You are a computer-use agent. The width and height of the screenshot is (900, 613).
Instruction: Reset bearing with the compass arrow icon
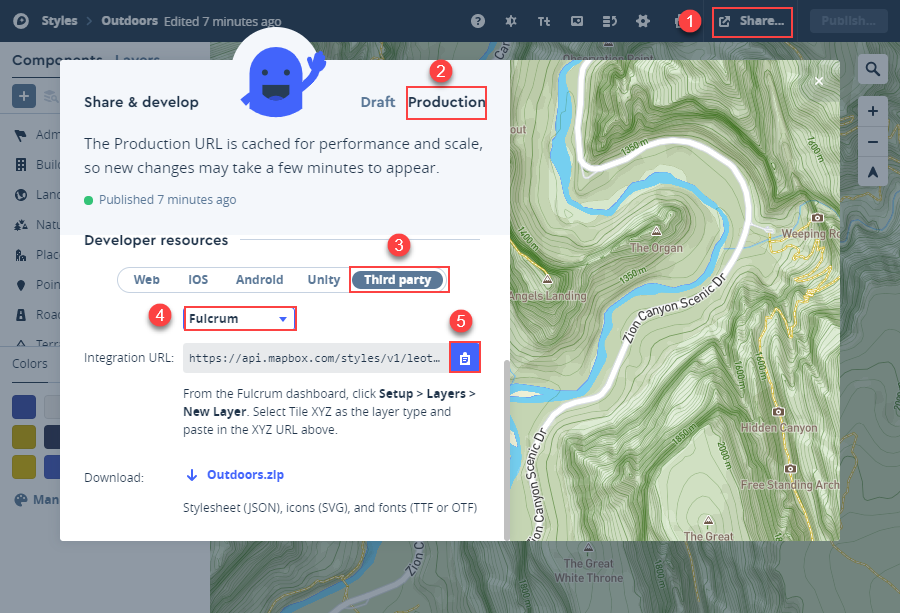(x=872, y=173)
